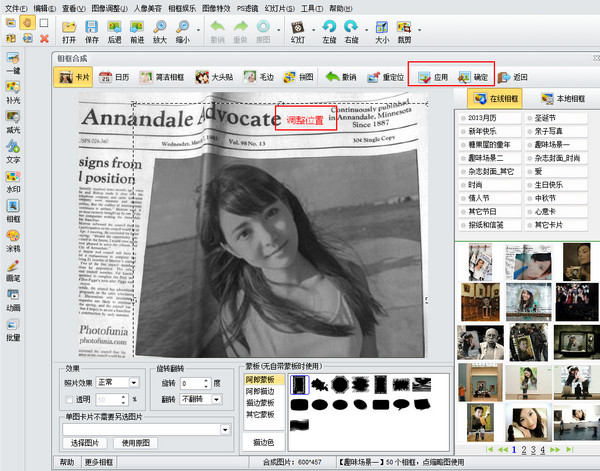Viewport: 600px width, 471px height.
Task: Start slideshow with the 幻灯 icon
Action: 298,31
